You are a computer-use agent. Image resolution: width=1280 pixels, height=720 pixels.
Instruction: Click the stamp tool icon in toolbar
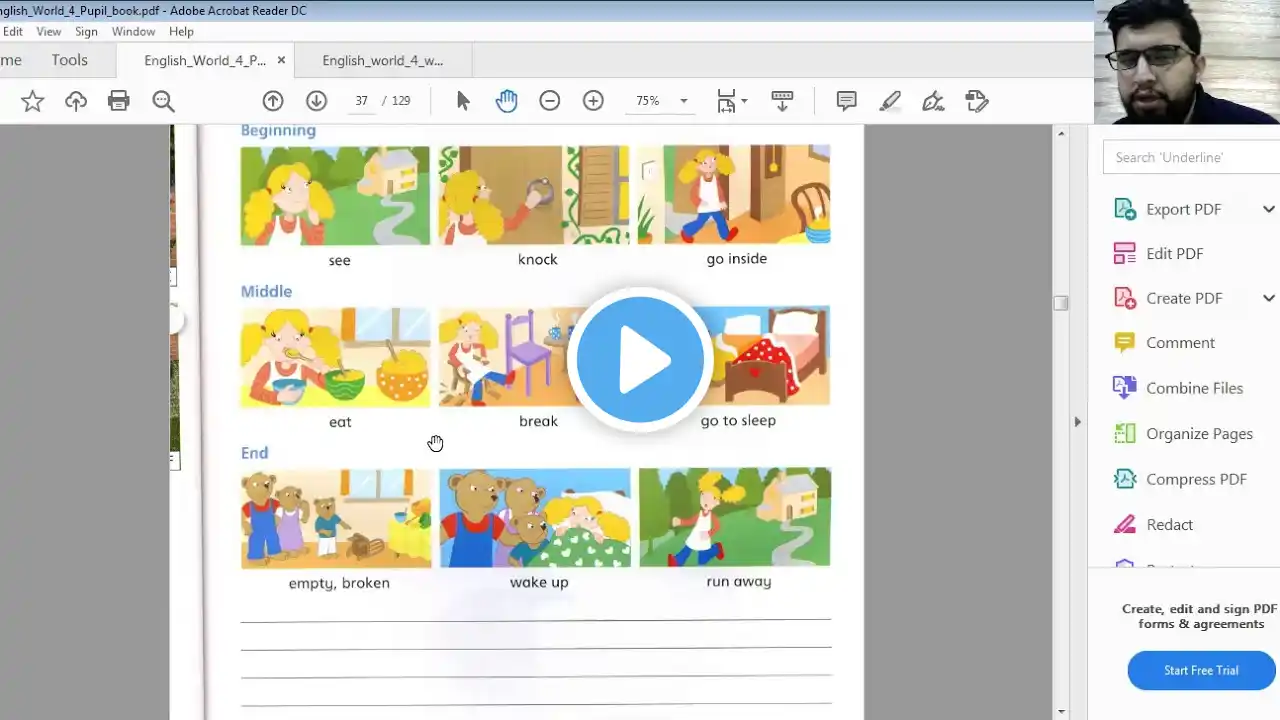point(977,101)
